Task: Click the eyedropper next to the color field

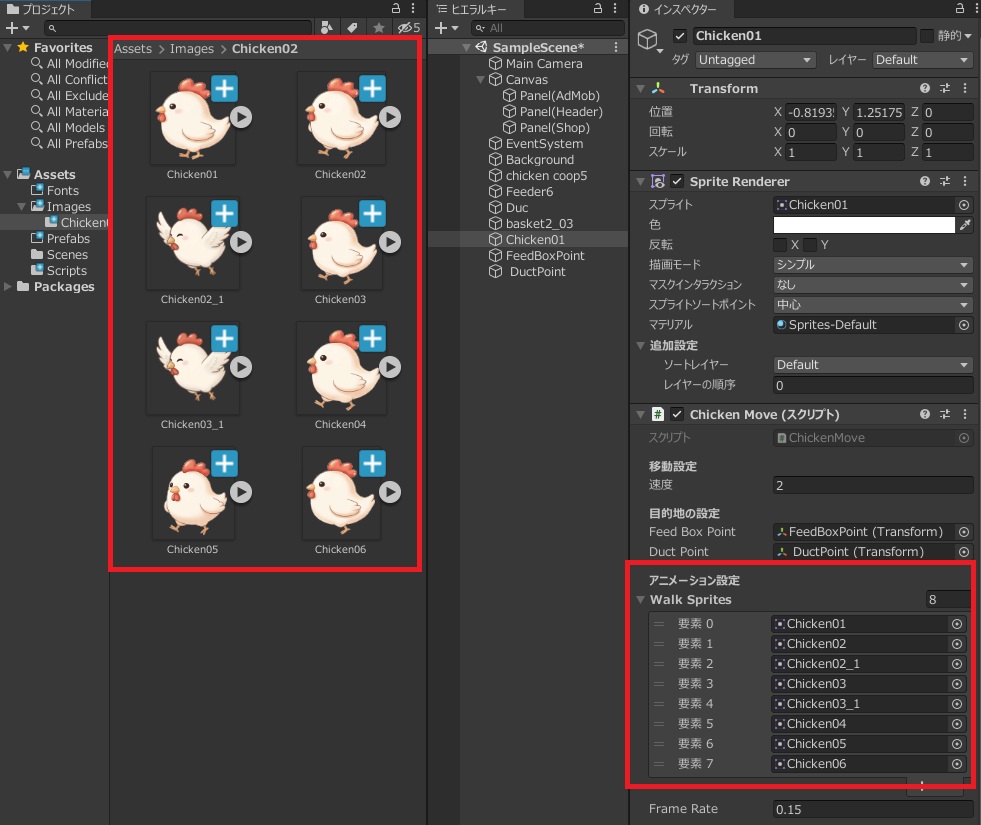Action: pyautogui.click(x=965, y=225)
